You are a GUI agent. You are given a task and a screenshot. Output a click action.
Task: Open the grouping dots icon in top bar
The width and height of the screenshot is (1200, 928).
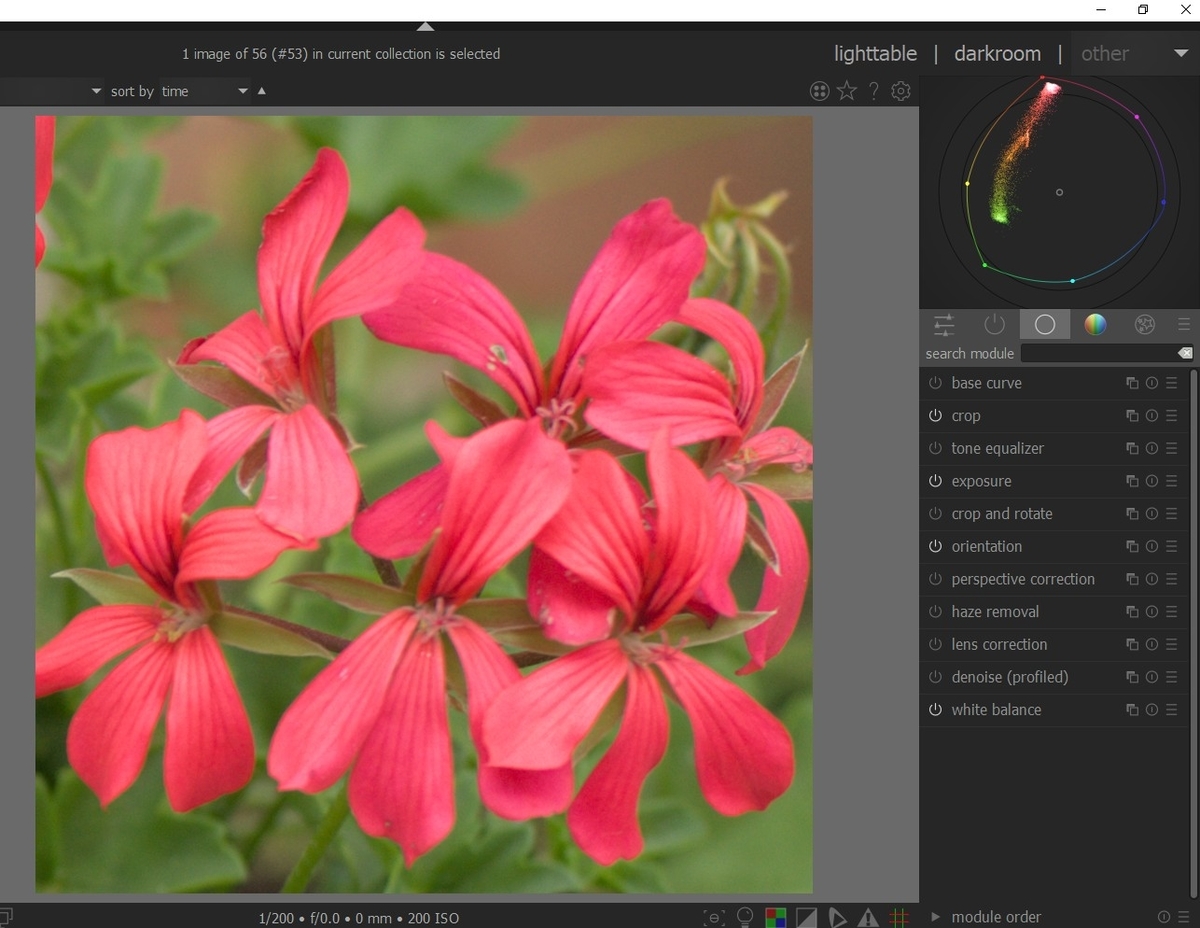click(820, 91)
